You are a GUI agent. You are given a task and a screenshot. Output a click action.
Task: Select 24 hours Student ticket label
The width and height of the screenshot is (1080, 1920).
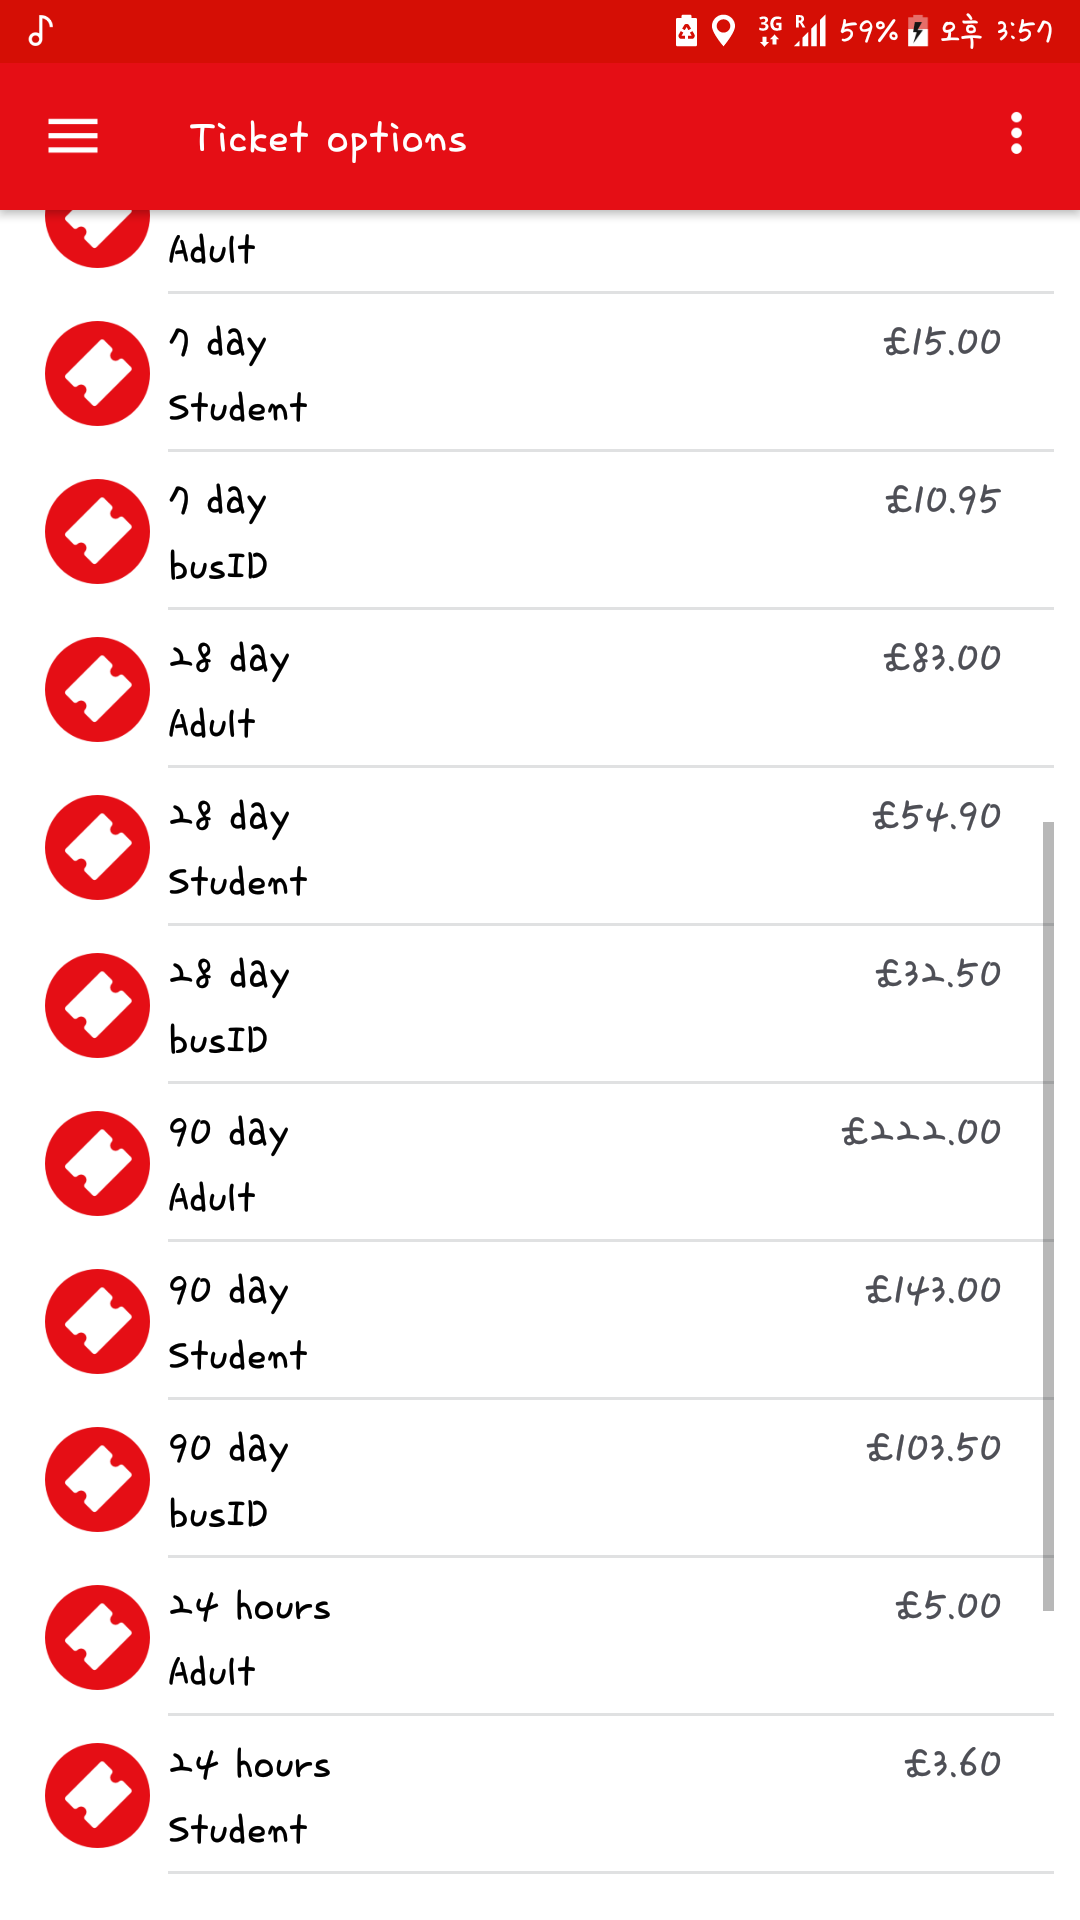point(250,1796)
